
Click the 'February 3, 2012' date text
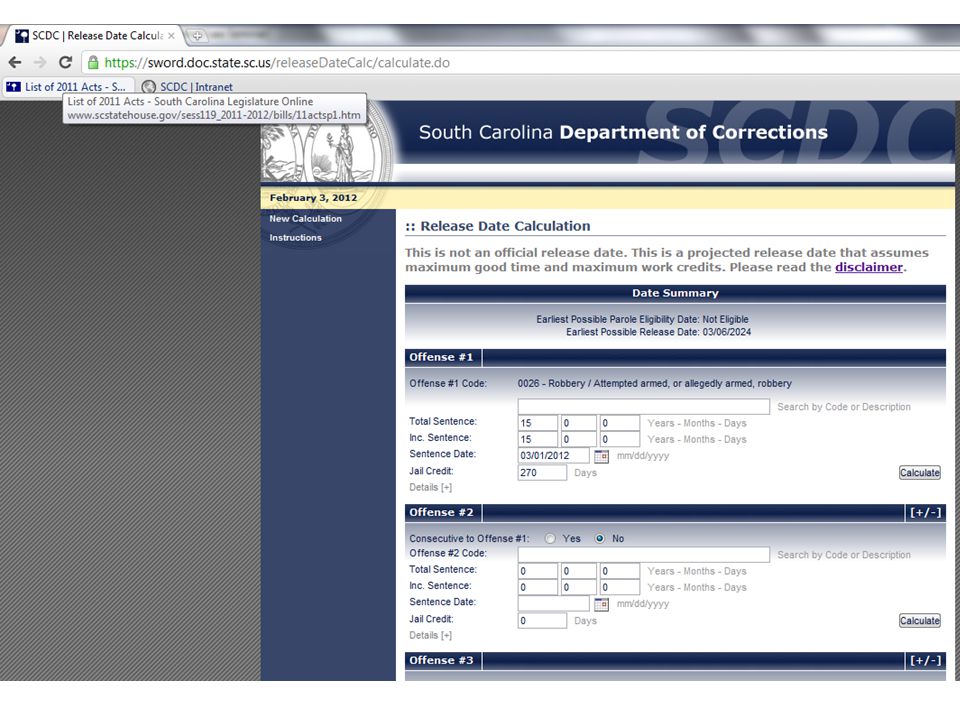tap(313, 198)
